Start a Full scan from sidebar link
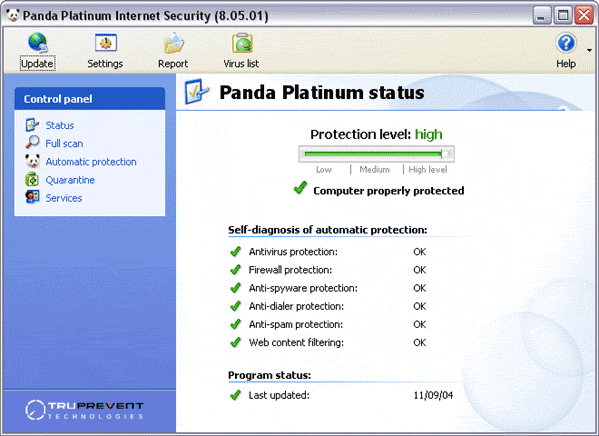Viewport: 599px width, 436px height. pyautogui.click(x=64, y=144)
